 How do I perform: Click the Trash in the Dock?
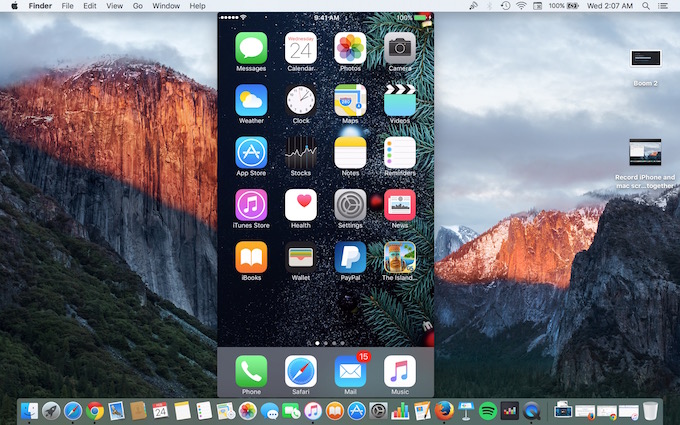tap(651, 410)
